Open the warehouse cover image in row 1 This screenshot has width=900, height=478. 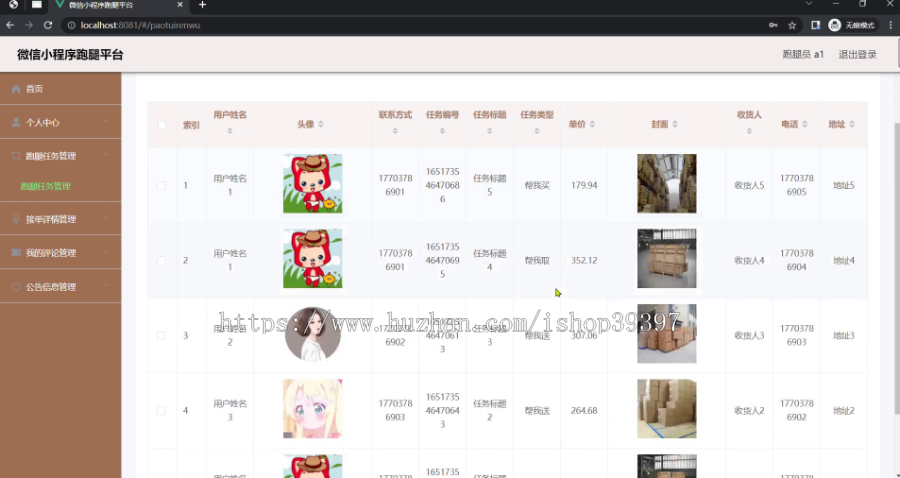coord(666,184)
